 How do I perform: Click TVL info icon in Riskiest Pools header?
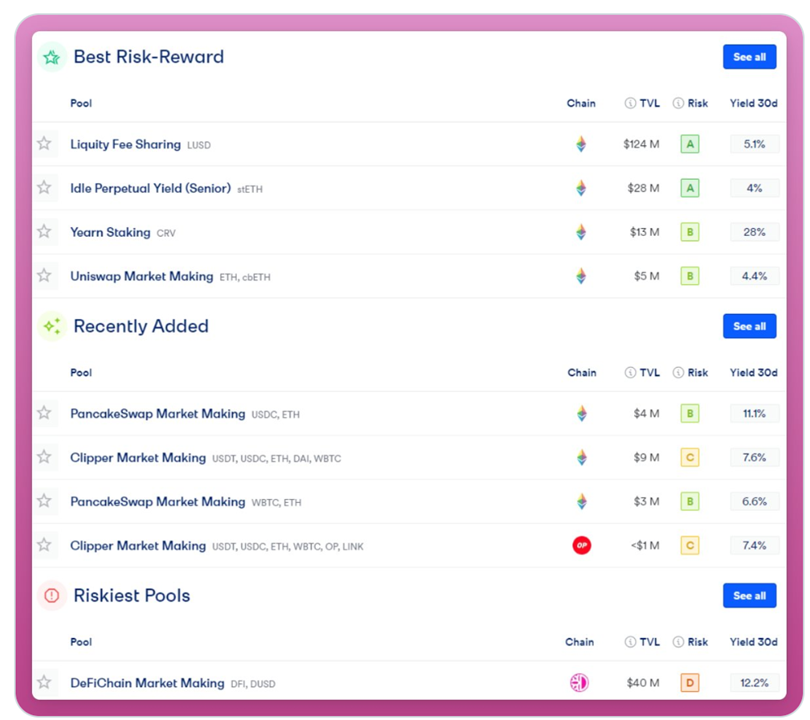[x=630, y=642]
